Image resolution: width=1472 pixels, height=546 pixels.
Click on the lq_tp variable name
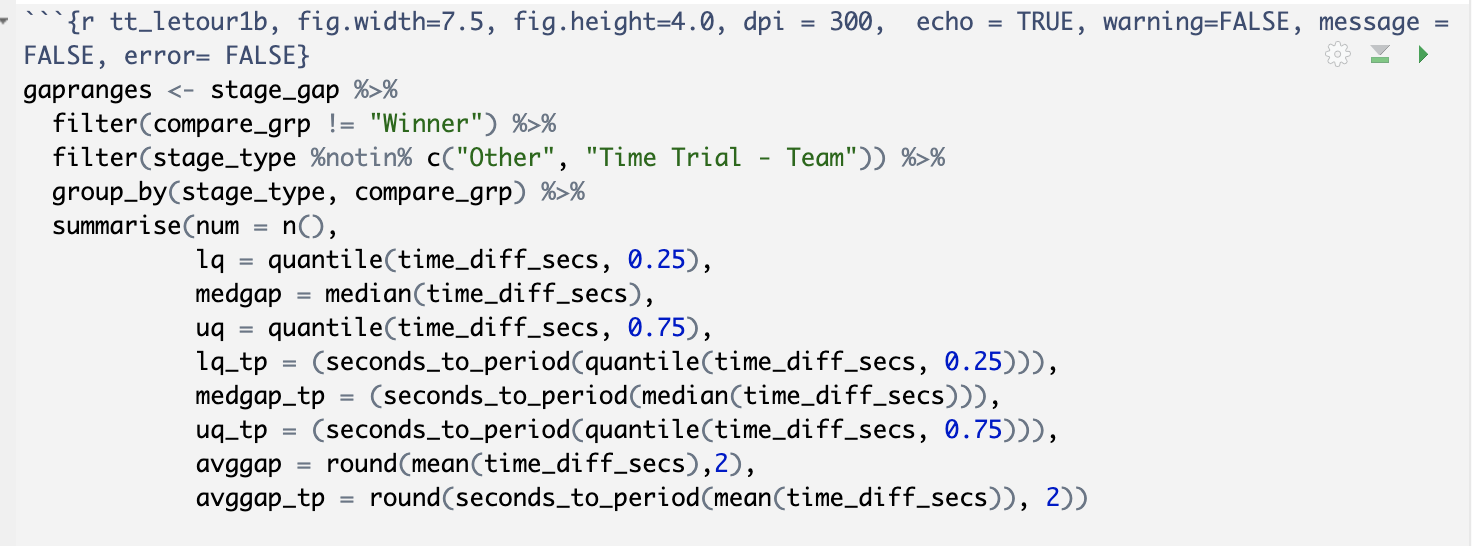click(232, 362)
